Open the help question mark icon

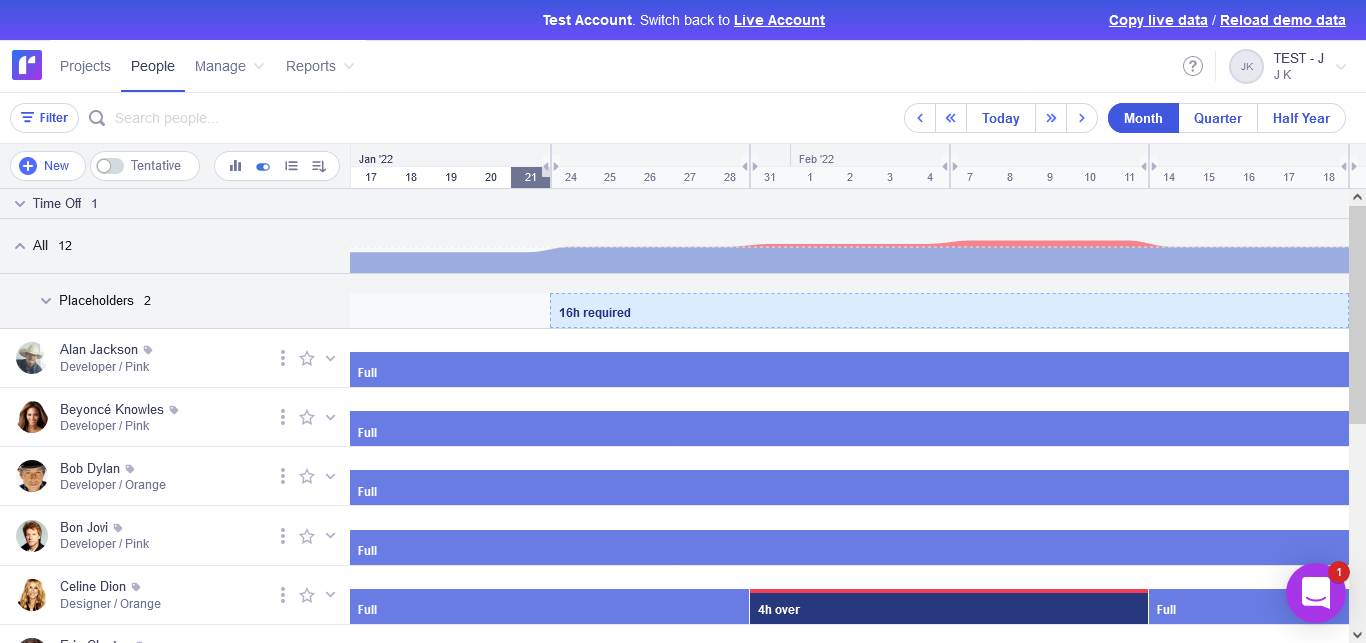tap(1193, 66)
